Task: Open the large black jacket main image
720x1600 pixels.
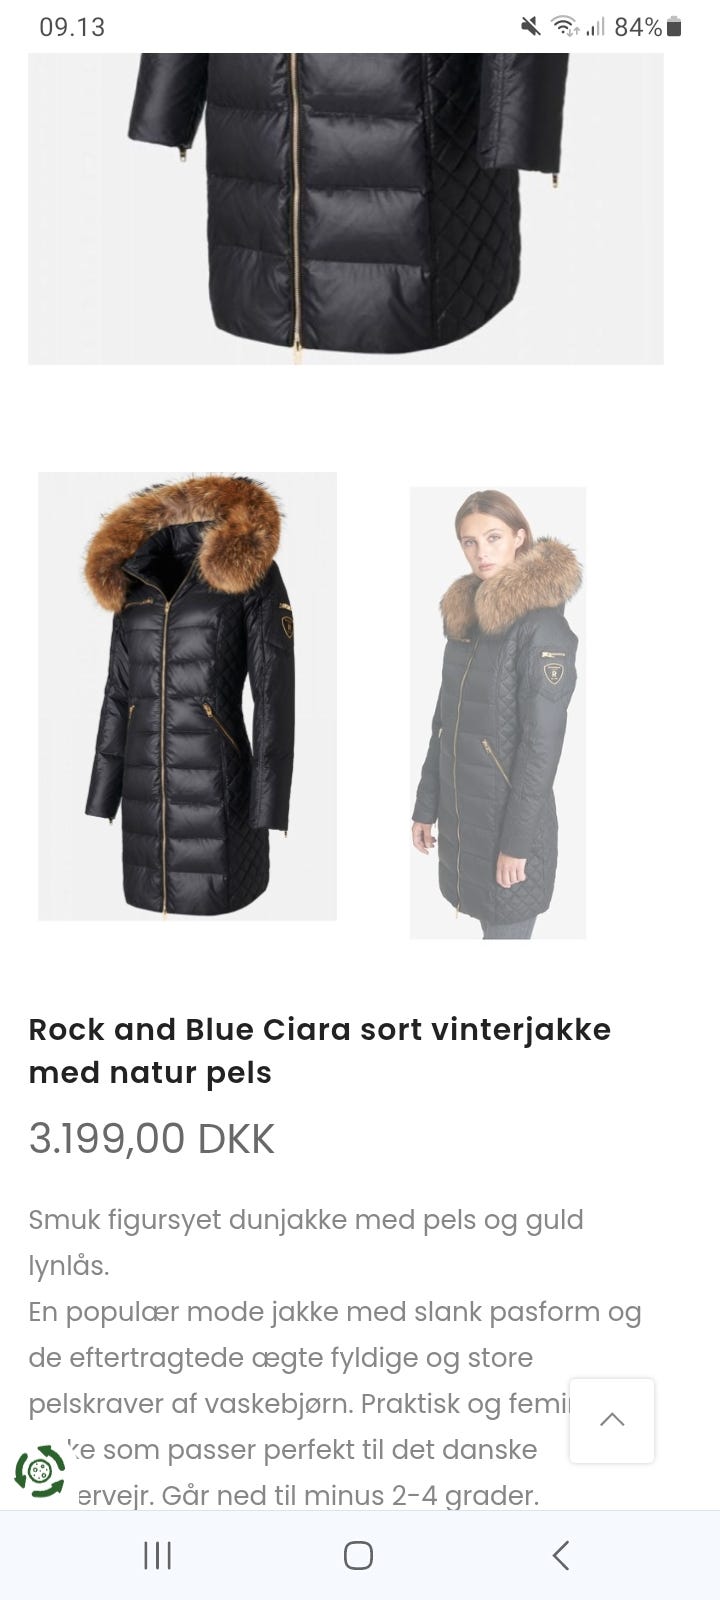Action: [346, 208]
